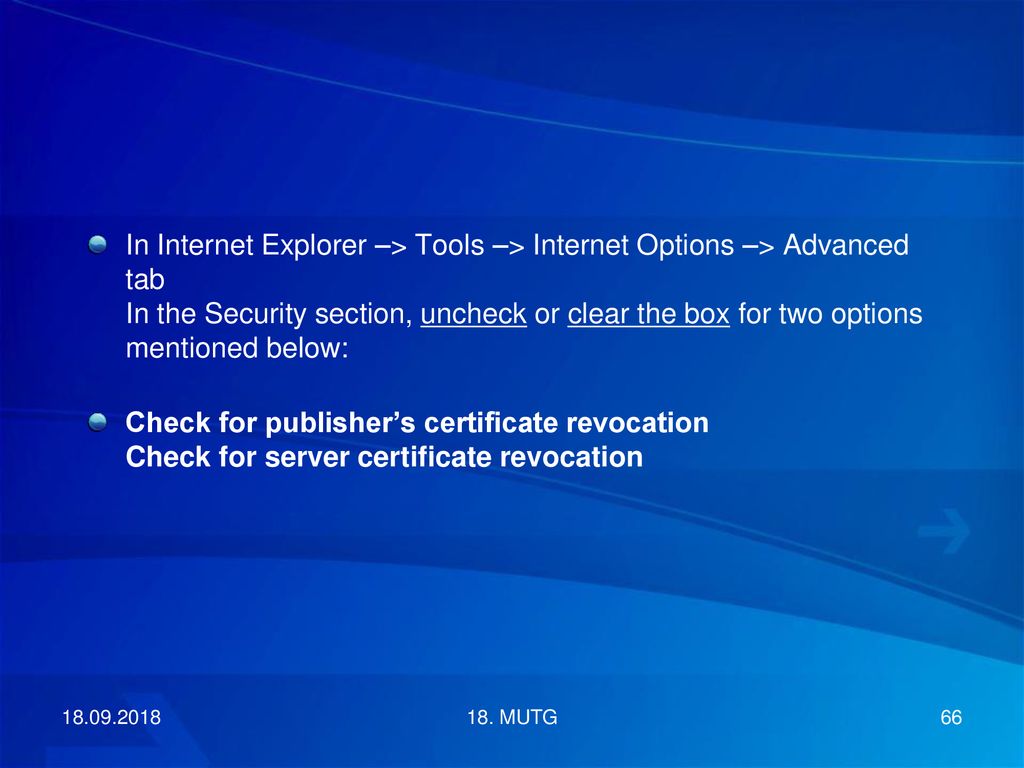The image size is (1024, 768).
Task: Click the slide number 66
Action: [x=951, y=717]
